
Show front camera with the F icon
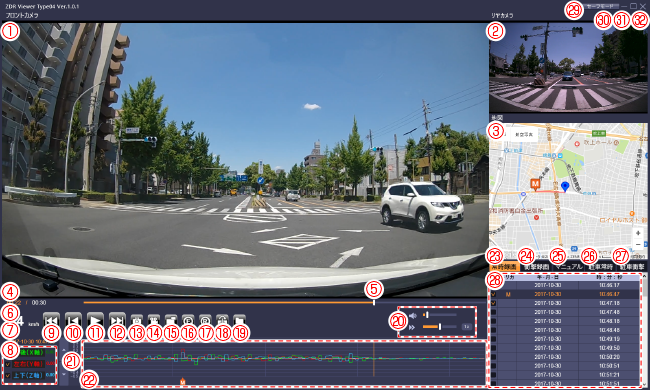click(x=188, y=320)
